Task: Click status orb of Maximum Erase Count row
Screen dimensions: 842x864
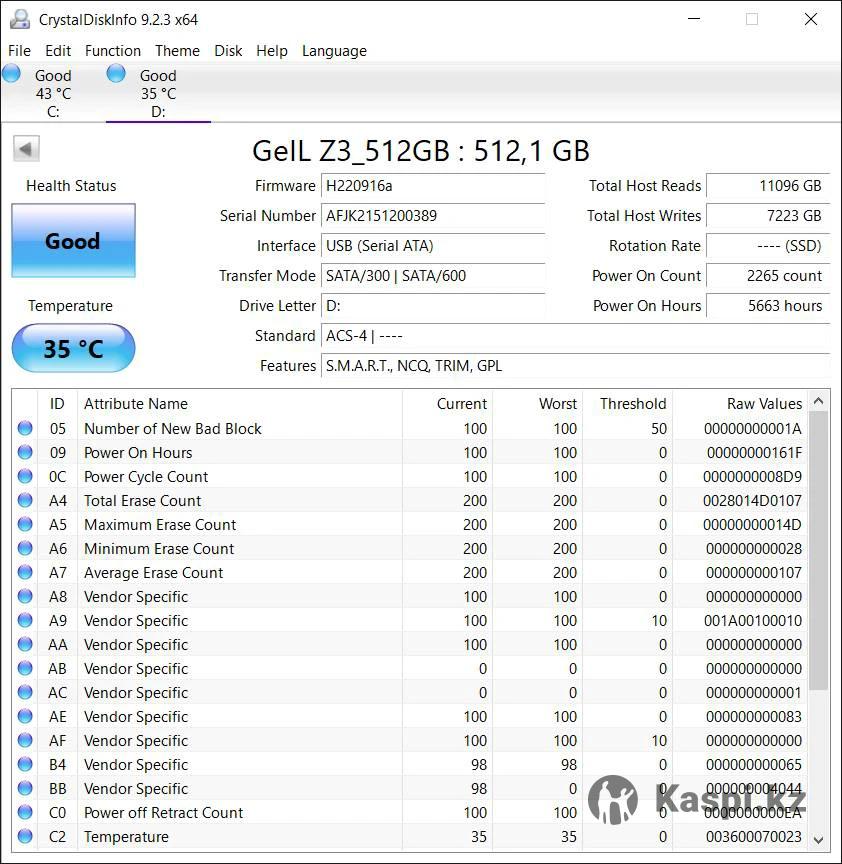Action: point(25,524)
